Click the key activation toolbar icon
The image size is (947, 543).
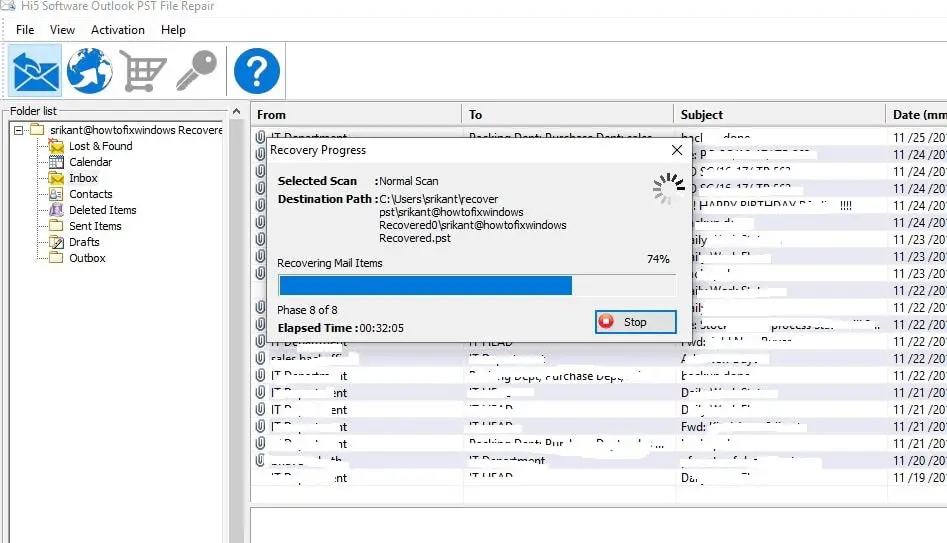click(196, 71)
